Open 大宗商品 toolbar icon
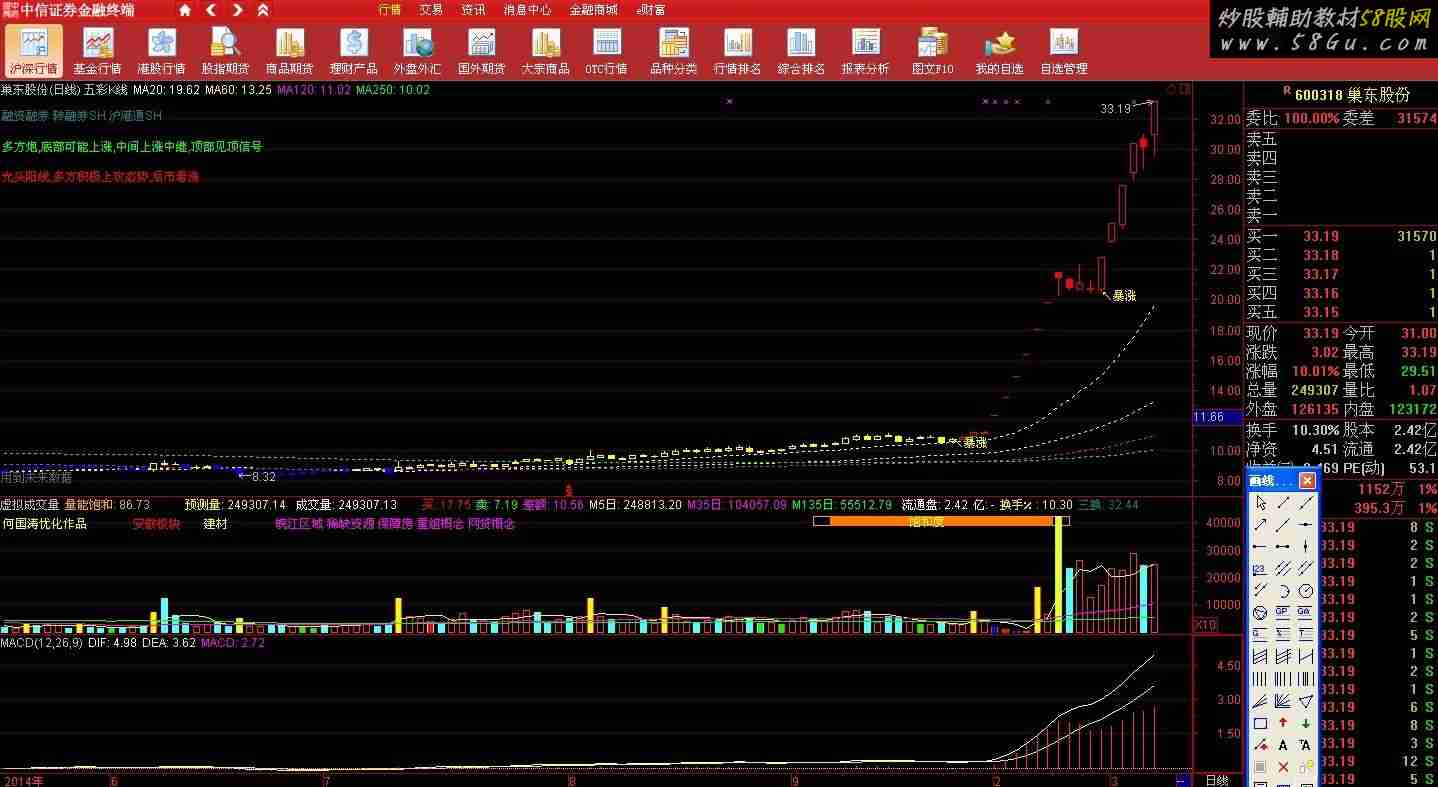 545,51
